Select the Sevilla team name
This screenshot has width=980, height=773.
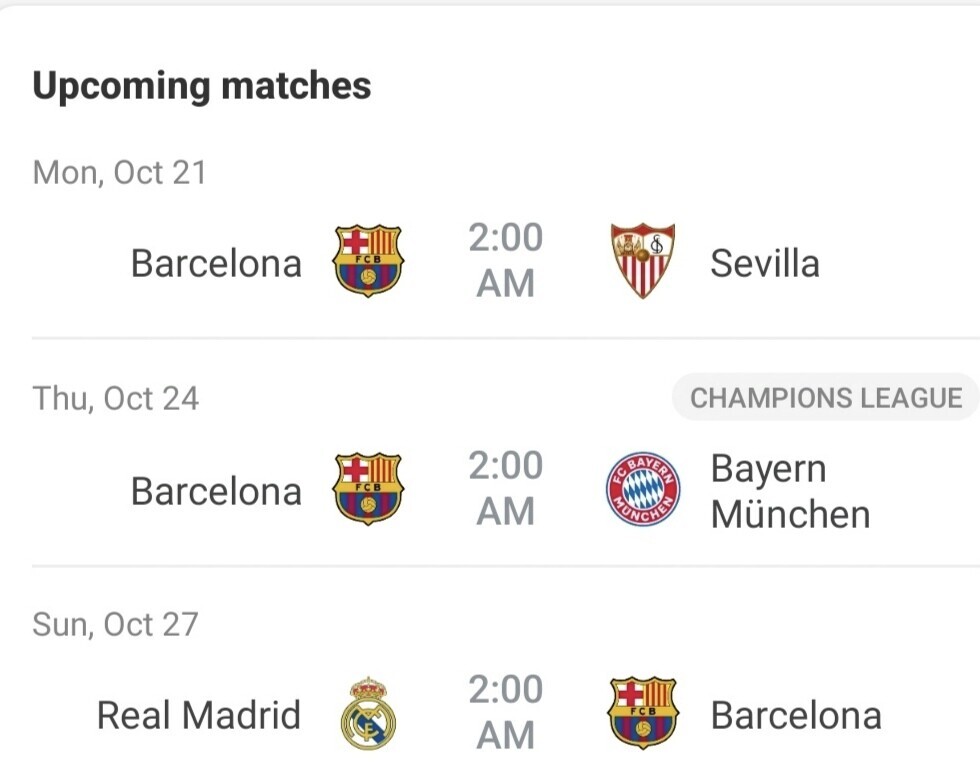click(x=765, y=263)
